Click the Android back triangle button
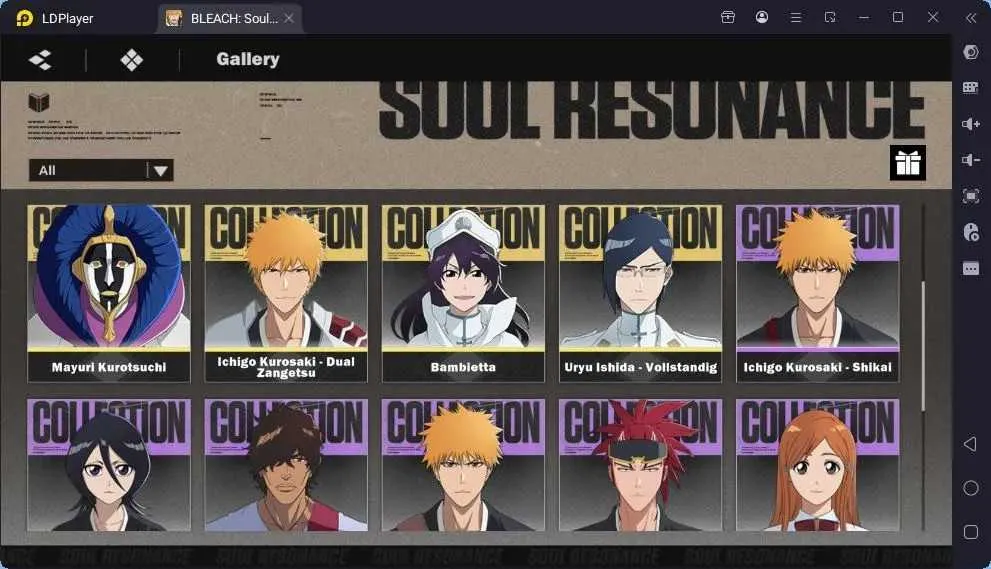Image resolution: width=991 pixels, height=569 pixels. tap(970, 444)
